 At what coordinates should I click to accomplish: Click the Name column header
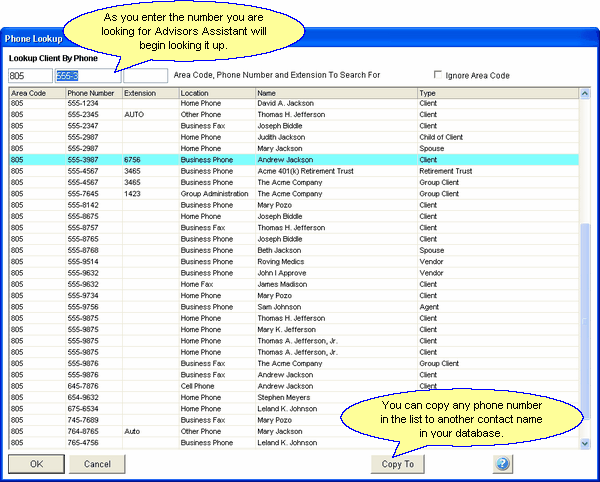click(335, 93)
